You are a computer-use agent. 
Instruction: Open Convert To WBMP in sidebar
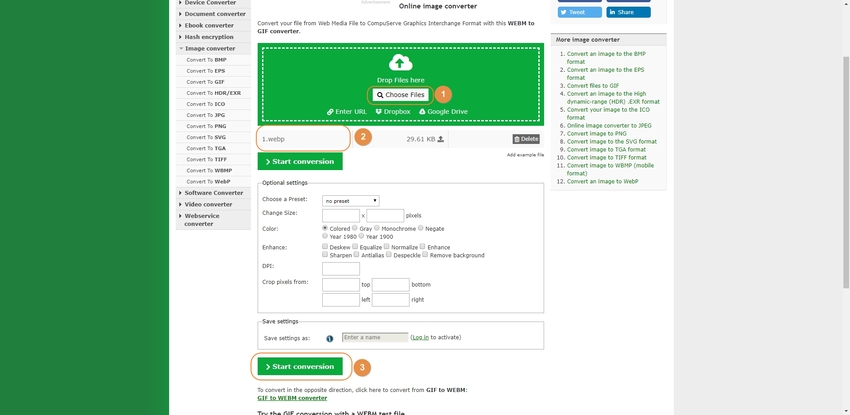pyautogui.click(x=209, y=170)
